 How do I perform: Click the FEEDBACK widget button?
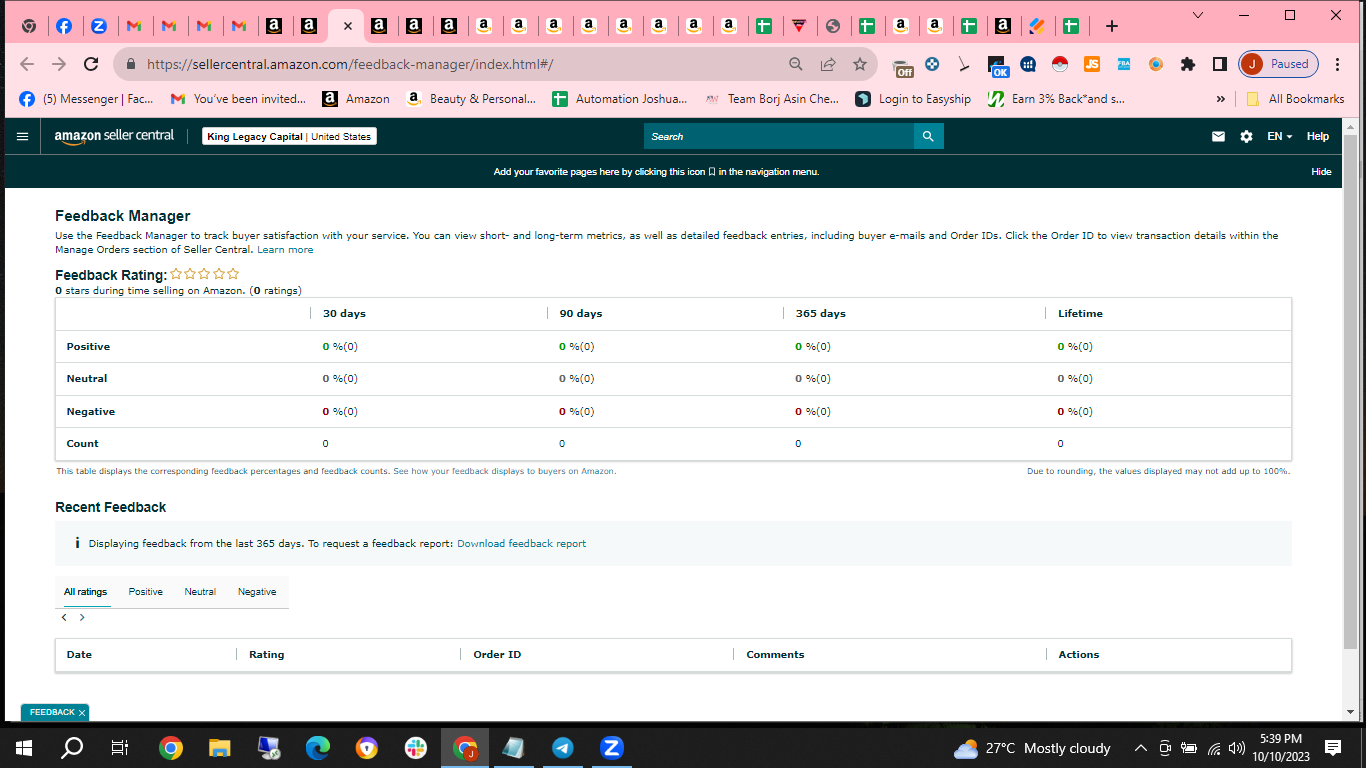55,712
